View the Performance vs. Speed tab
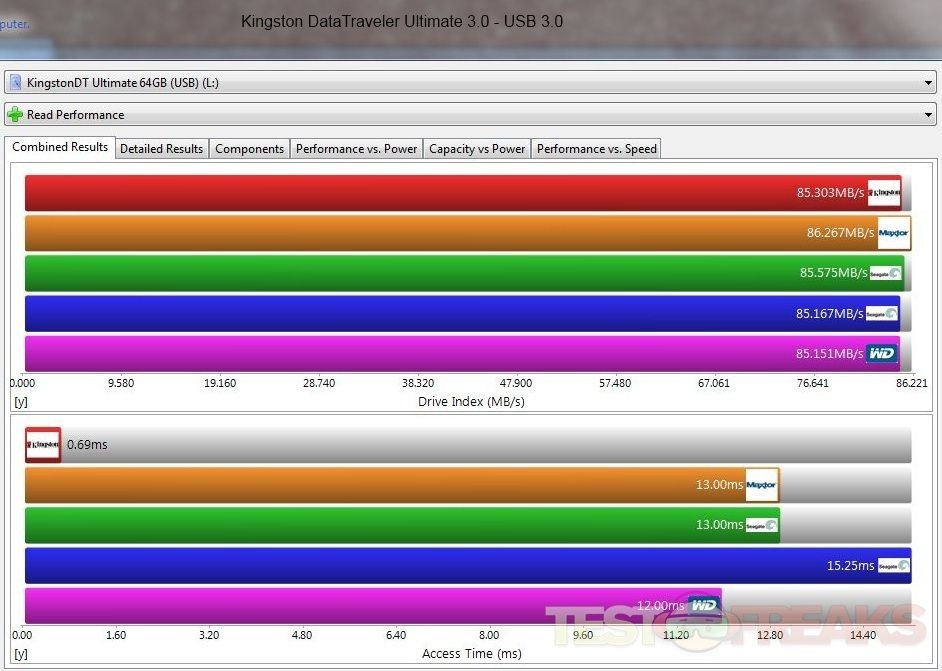Screen dimensions: 942x671 click(x=596, y=149)
